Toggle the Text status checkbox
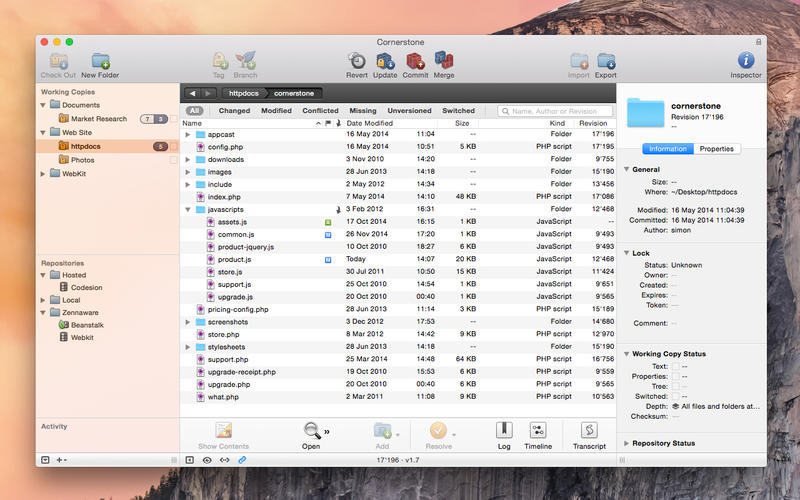The height and width of the screenshot is (500, 800). click(x=676, y=366)
